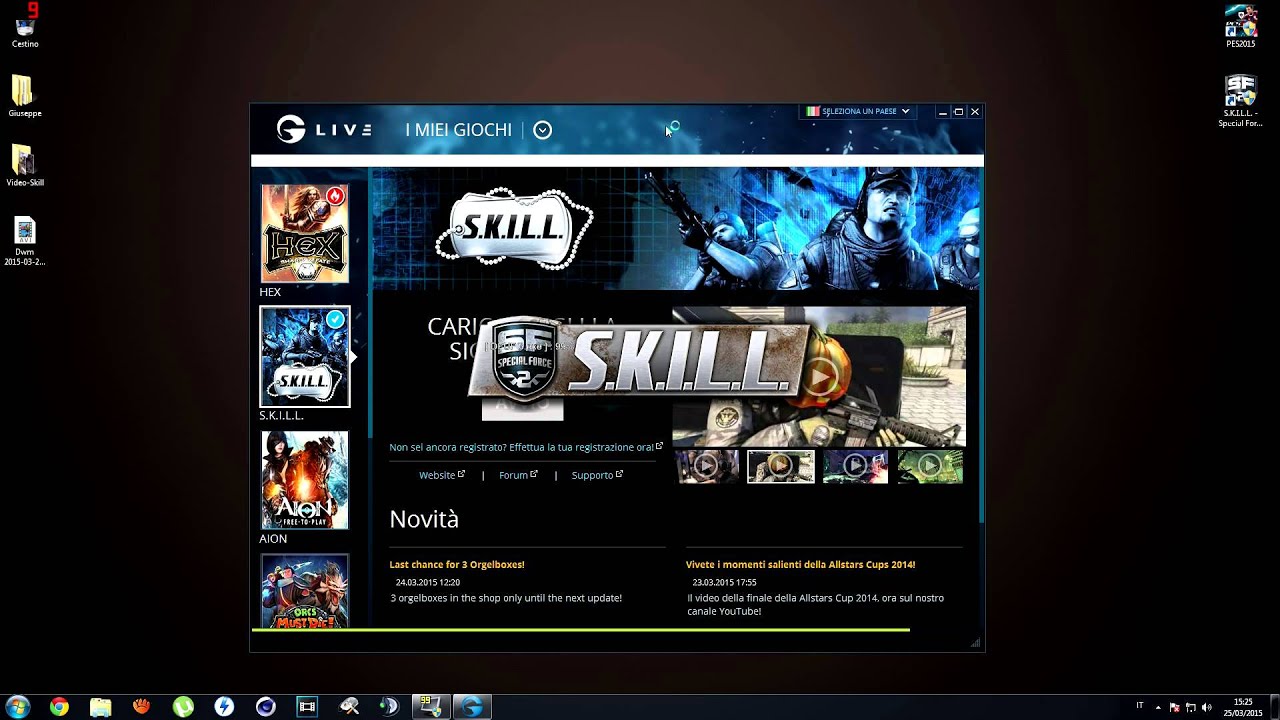The image size is (1280, 720).
Task: Click the S.K.I.L.L. dog tag banner logo
Action: tap(515, 228)
